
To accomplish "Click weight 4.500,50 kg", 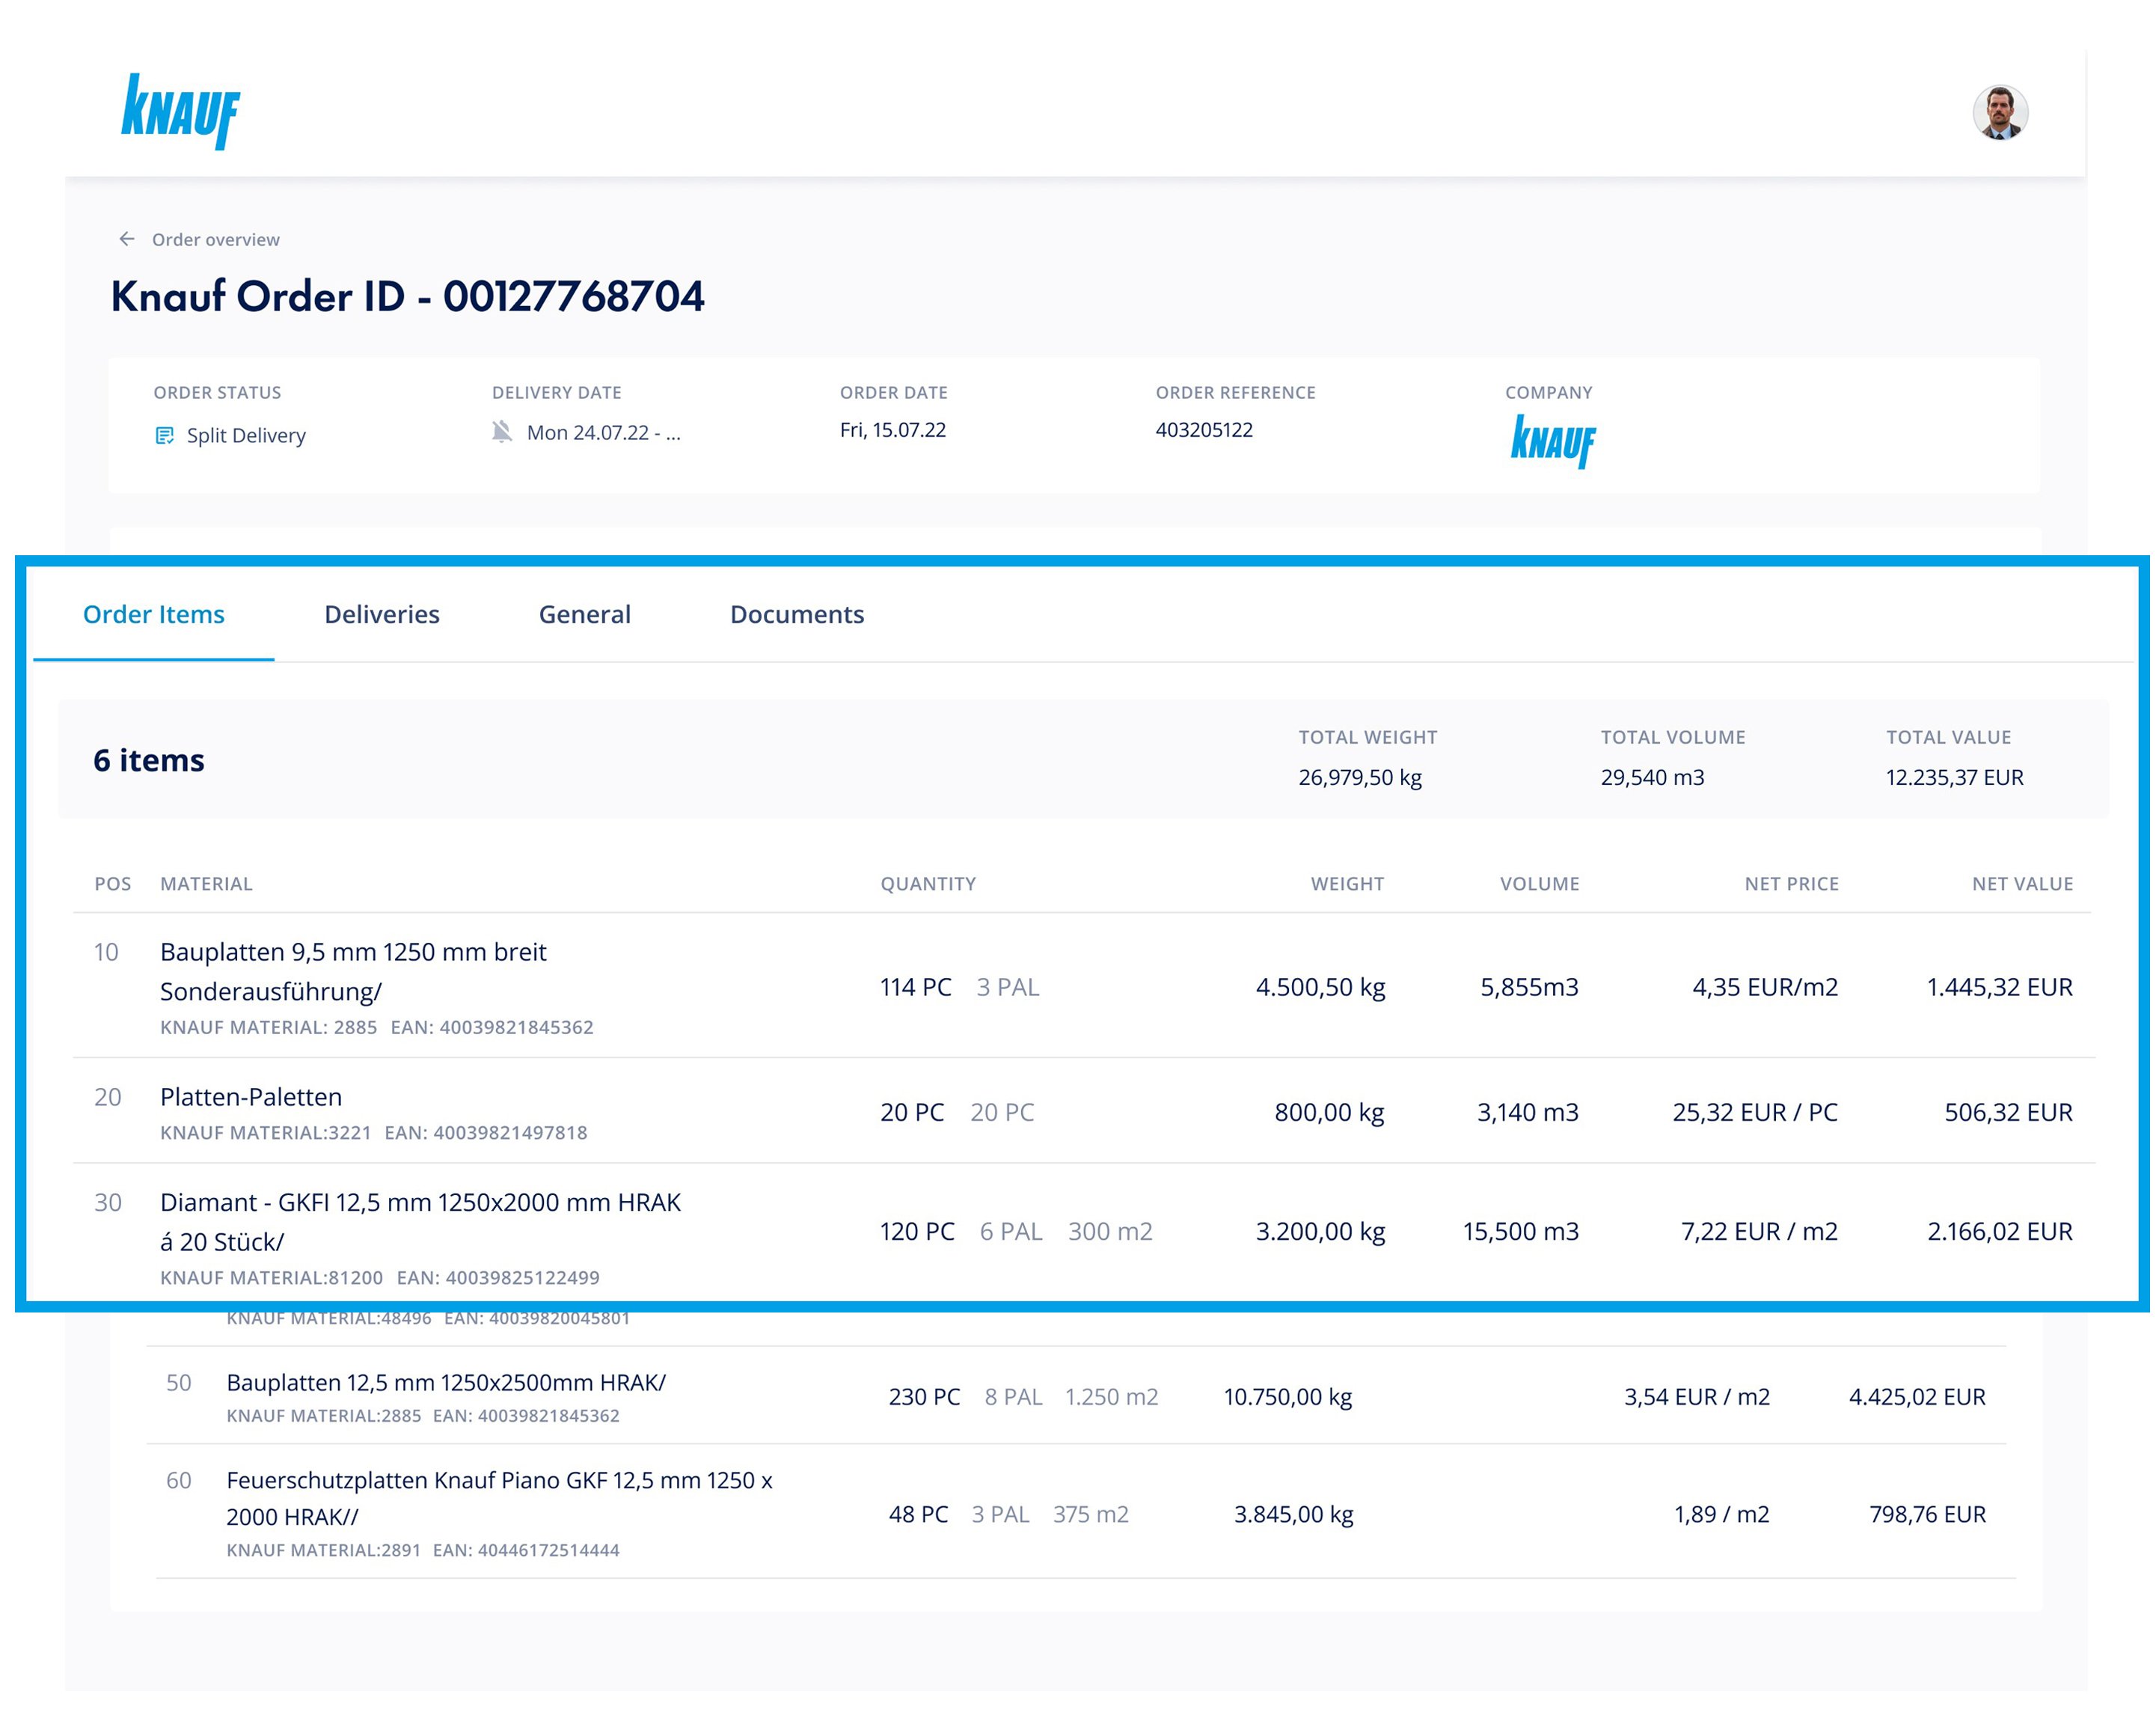I will (x=1320, y=987).
